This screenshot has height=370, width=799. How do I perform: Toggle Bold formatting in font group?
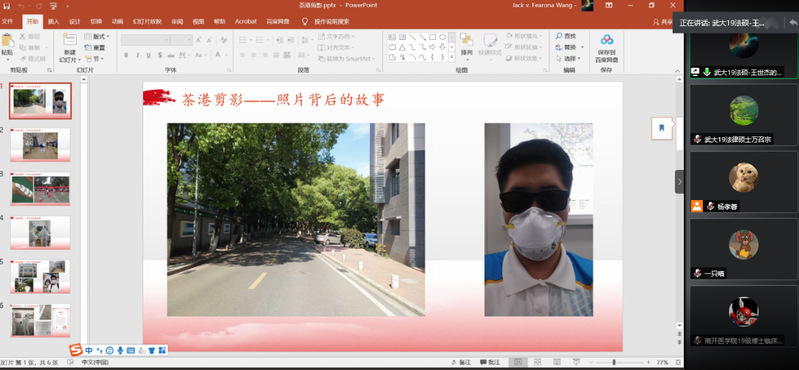[x=126, y=55]
